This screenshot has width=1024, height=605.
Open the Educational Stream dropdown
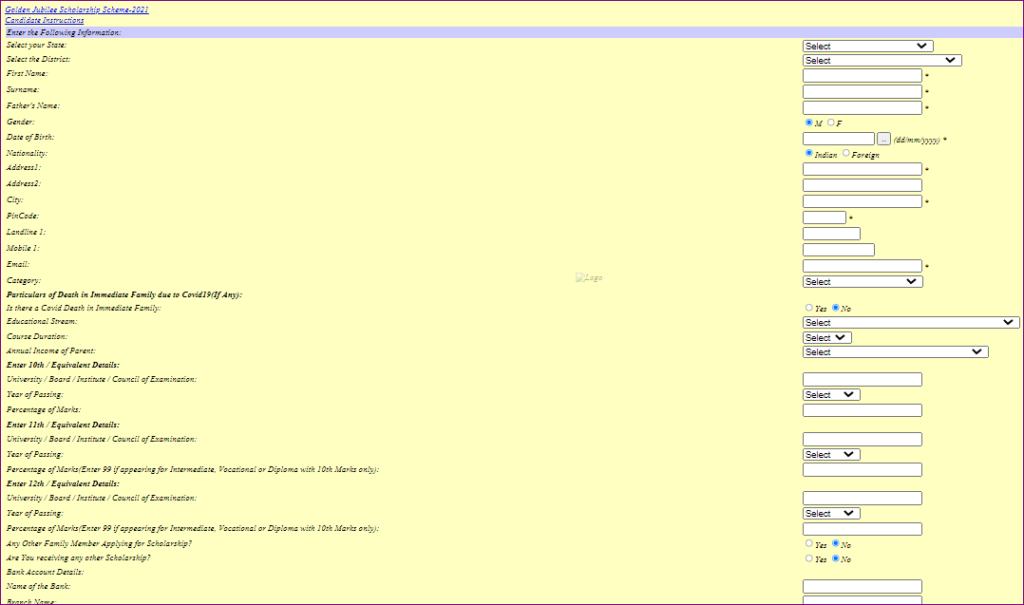point(910,323)
